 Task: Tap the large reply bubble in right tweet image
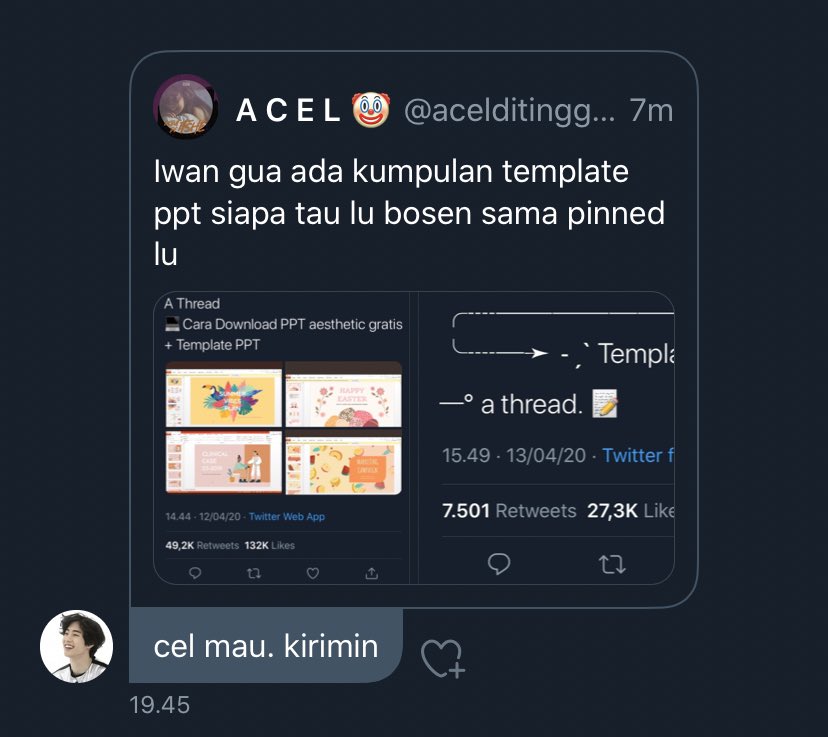[498, 564]
